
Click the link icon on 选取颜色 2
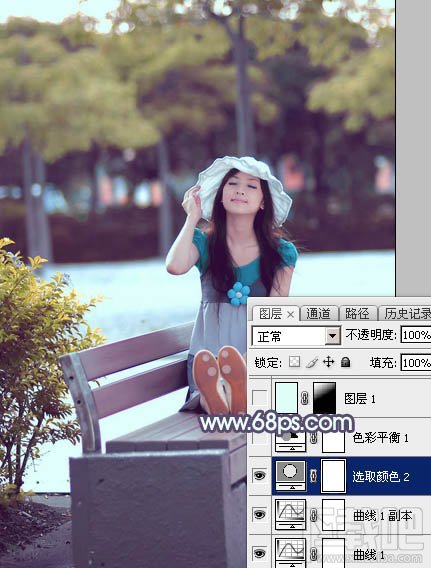[314, 476]
